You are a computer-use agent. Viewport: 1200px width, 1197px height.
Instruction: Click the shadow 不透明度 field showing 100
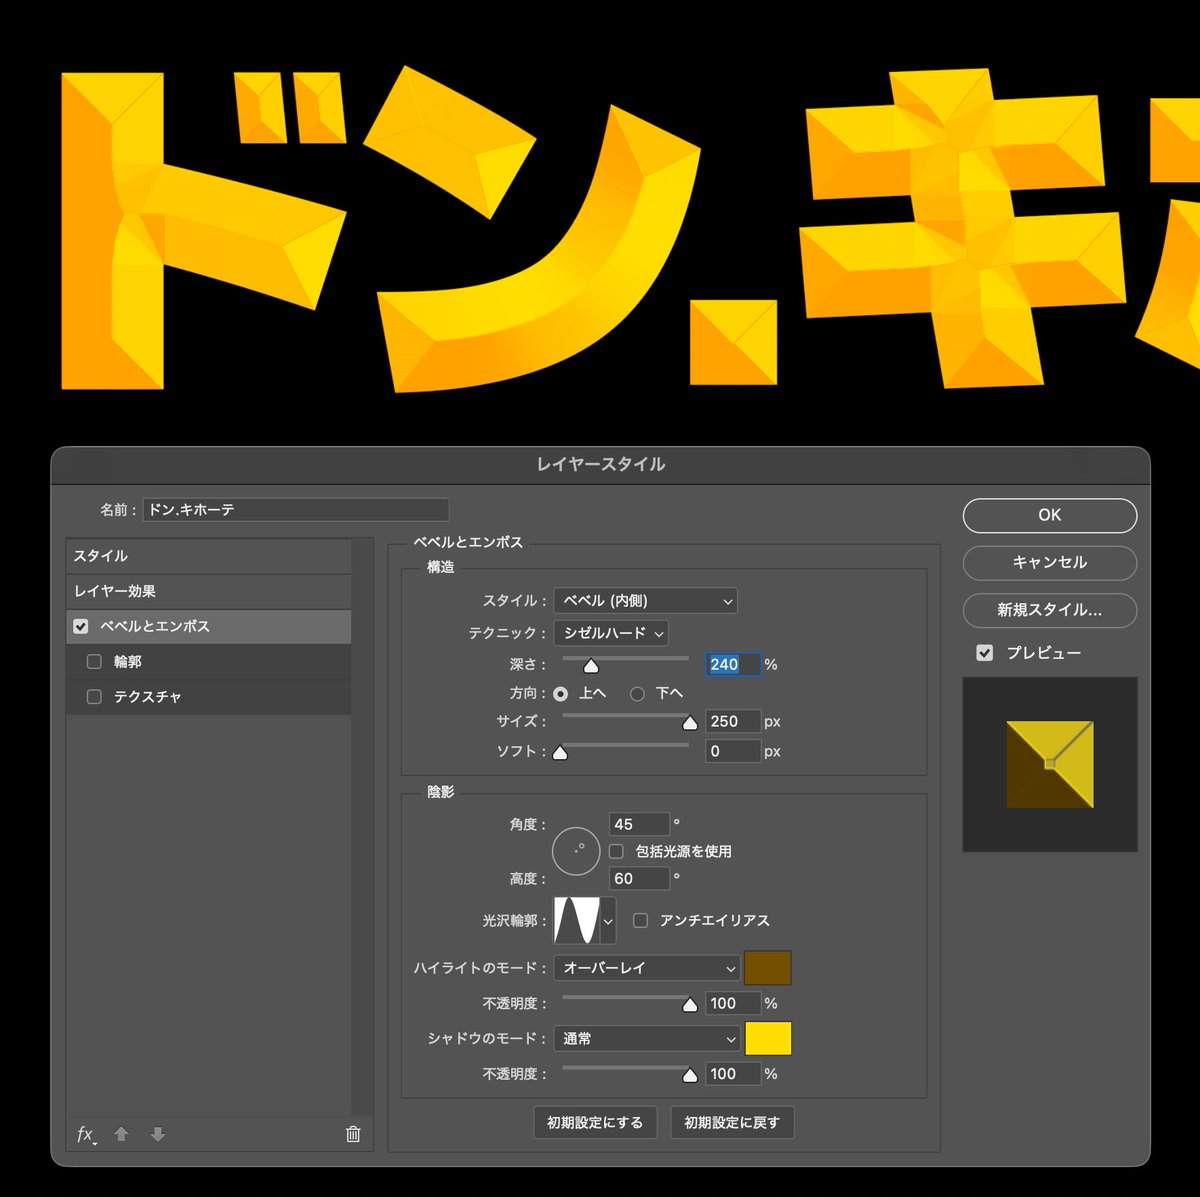tap(733, 1074)
